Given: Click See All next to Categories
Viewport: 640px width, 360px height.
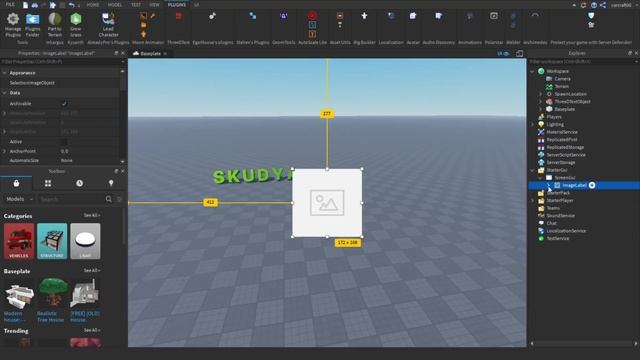Looking at the screenshot, I should click(x=92, y=215).
